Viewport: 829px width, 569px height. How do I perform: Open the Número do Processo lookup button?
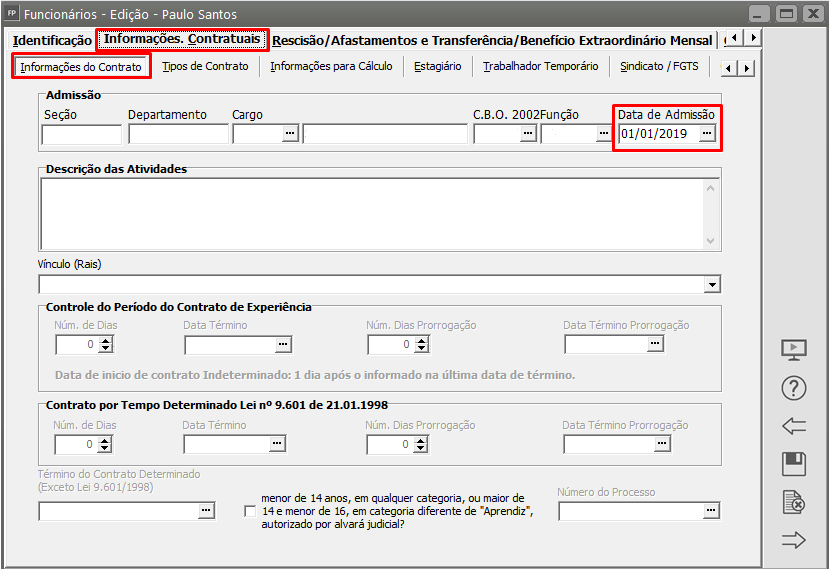click(x=709, y=511)
